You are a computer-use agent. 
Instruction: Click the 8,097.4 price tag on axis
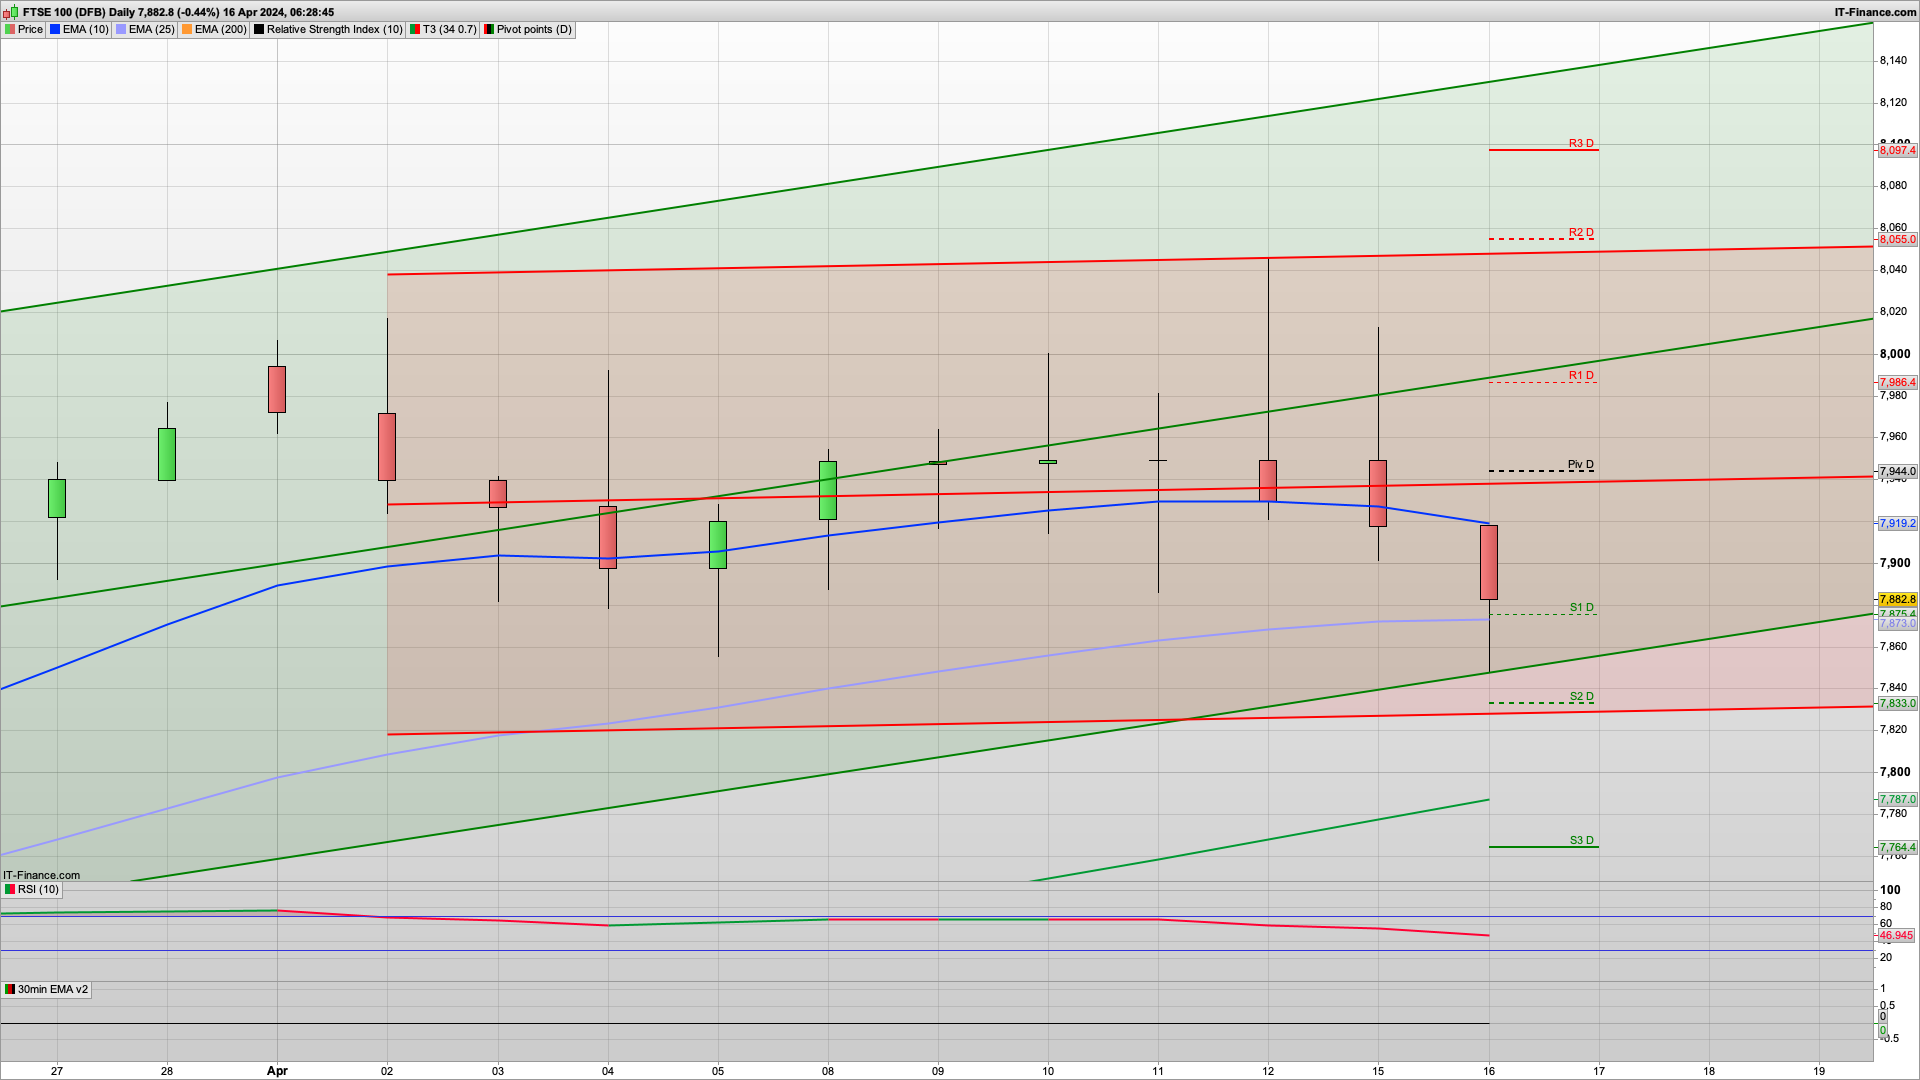click(x=1897, y=150)
